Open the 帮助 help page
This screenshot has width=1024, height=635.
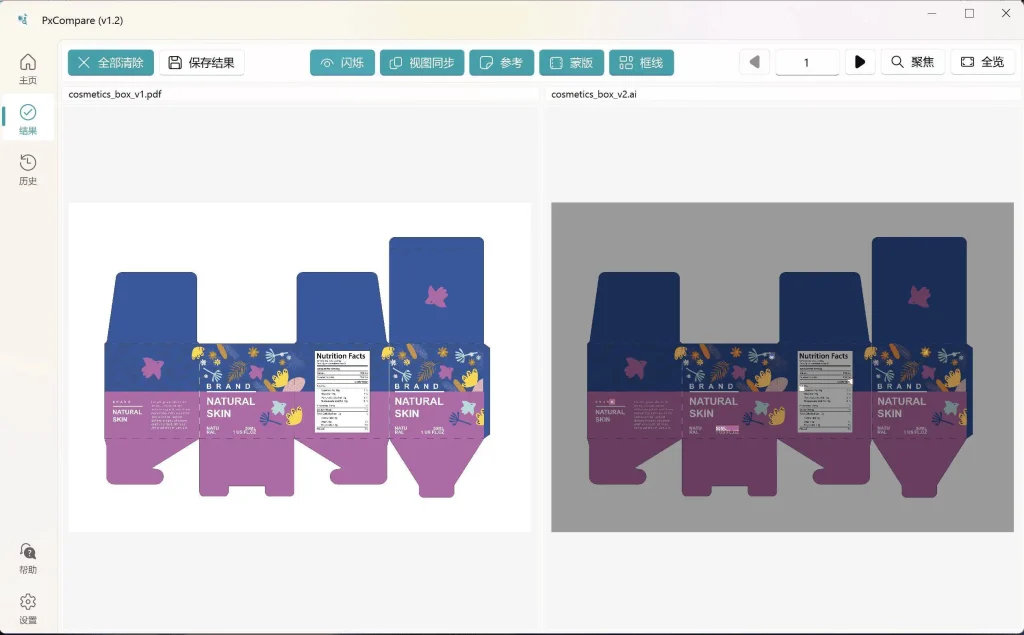click(28, 558)
